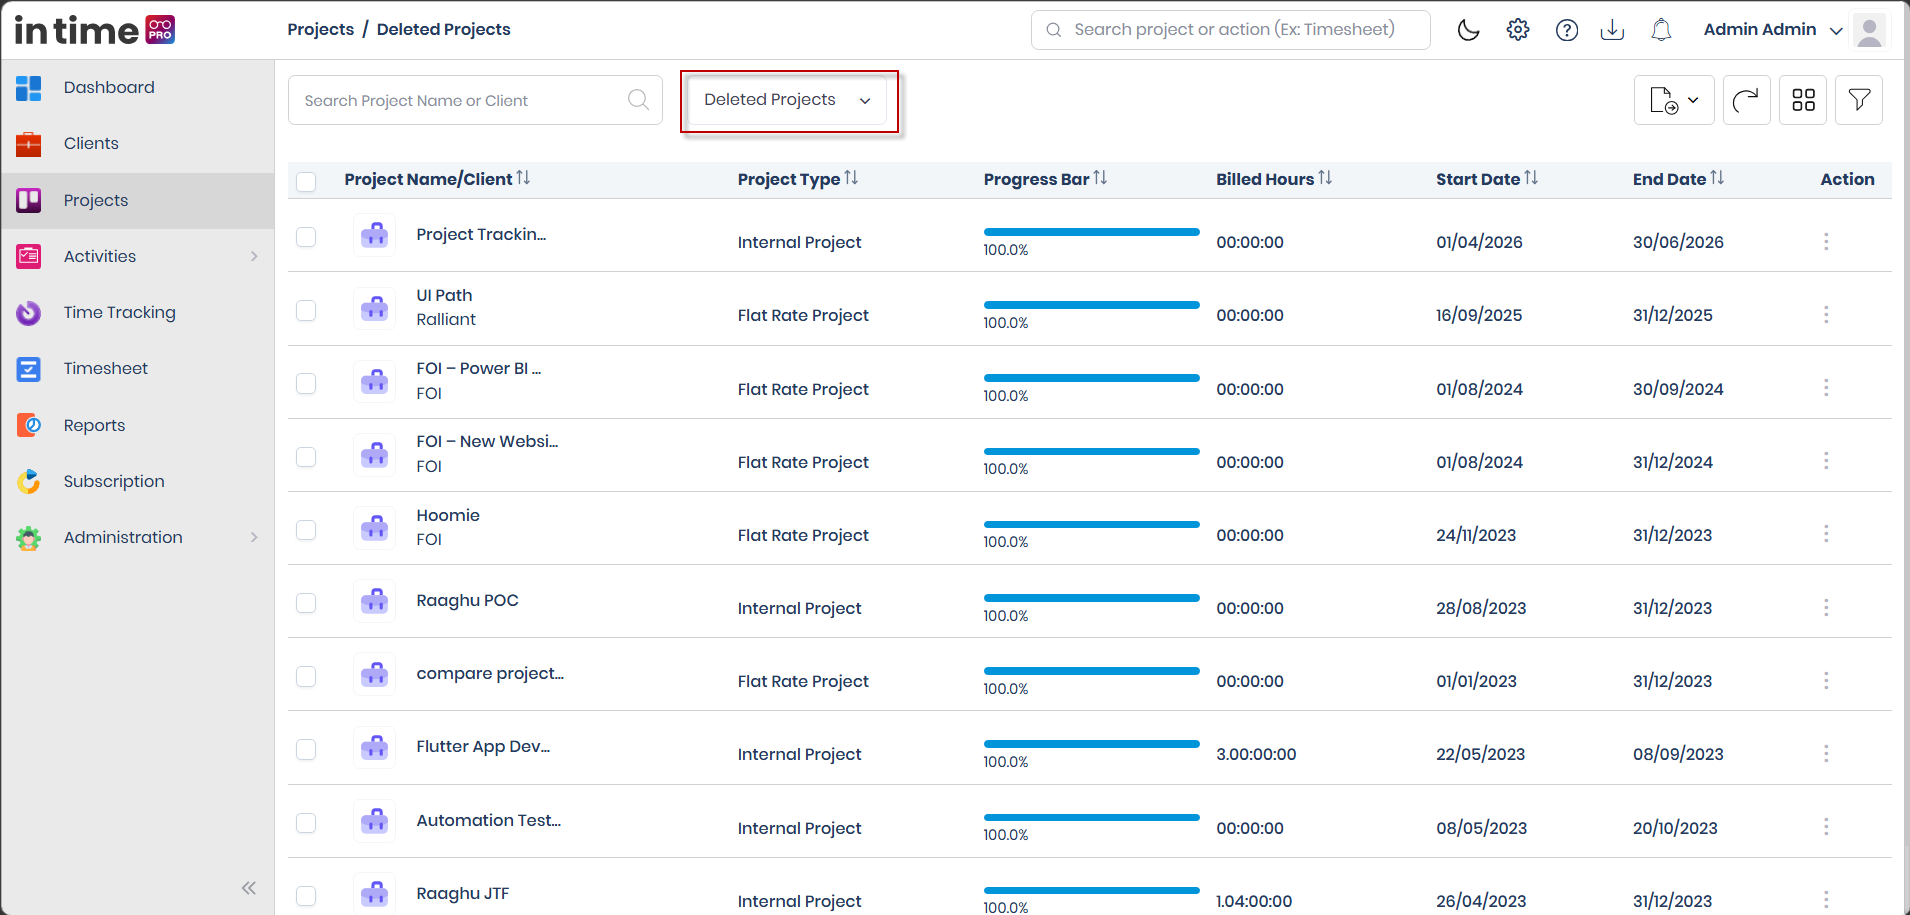Collapse sidebar with double chevron icon
The image size is (1910, 915).
pos(248,888)
